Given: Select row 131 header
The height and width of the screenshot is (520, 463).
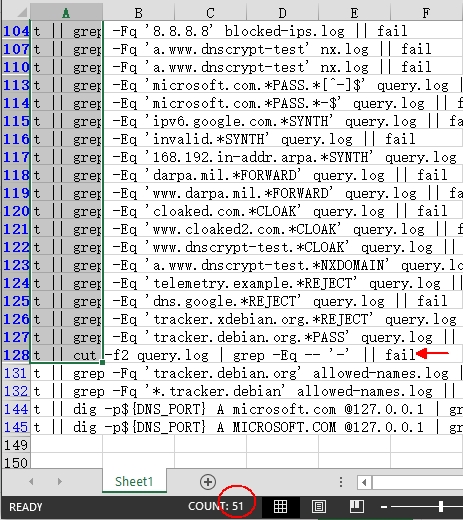Looking at the screenshot, I should [x=16, y=373].
